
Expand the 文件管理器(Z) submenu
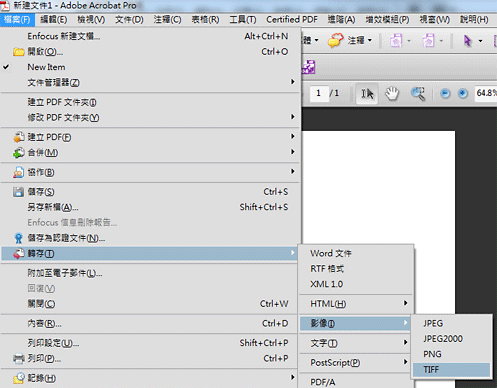[151, 82]
